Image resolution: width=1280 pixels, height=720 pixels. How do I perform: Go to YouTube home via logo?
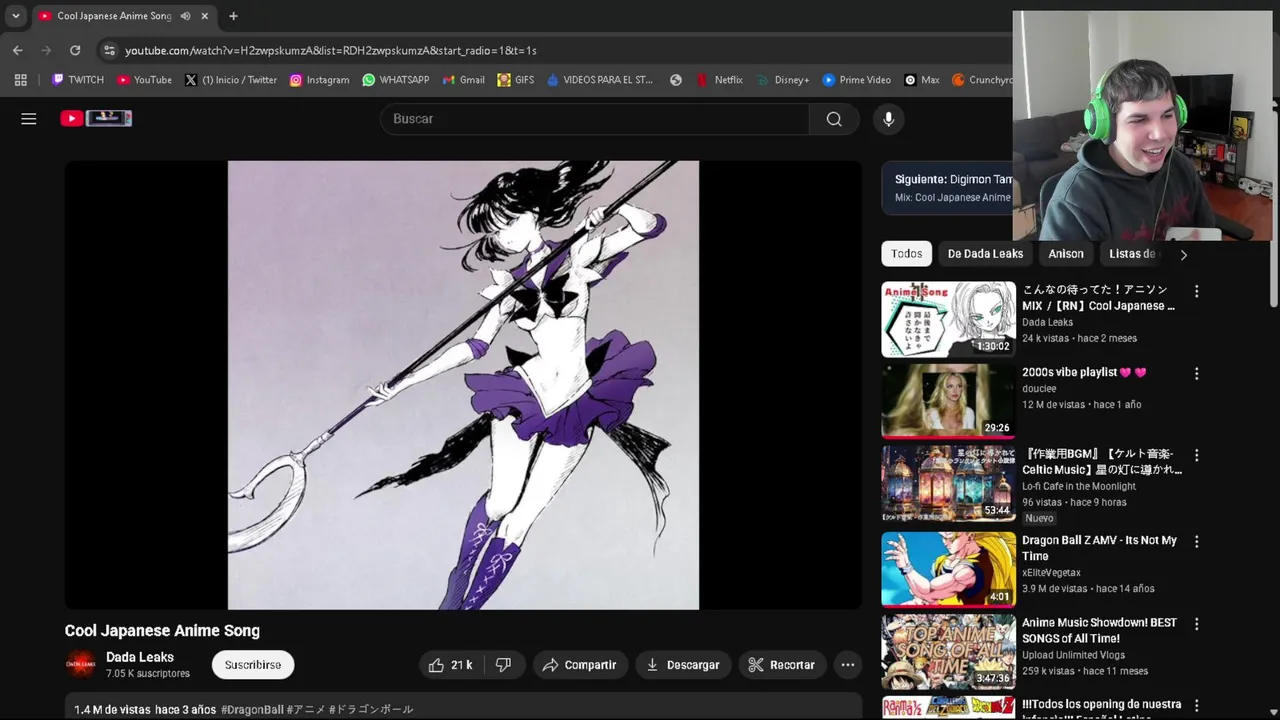pos(96,118)
